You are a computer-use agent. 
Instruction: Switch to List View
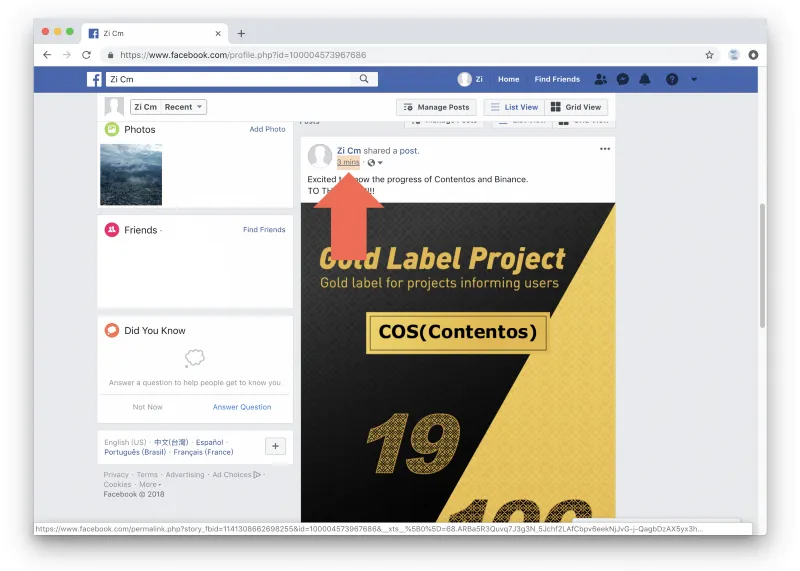coord(514,107)
